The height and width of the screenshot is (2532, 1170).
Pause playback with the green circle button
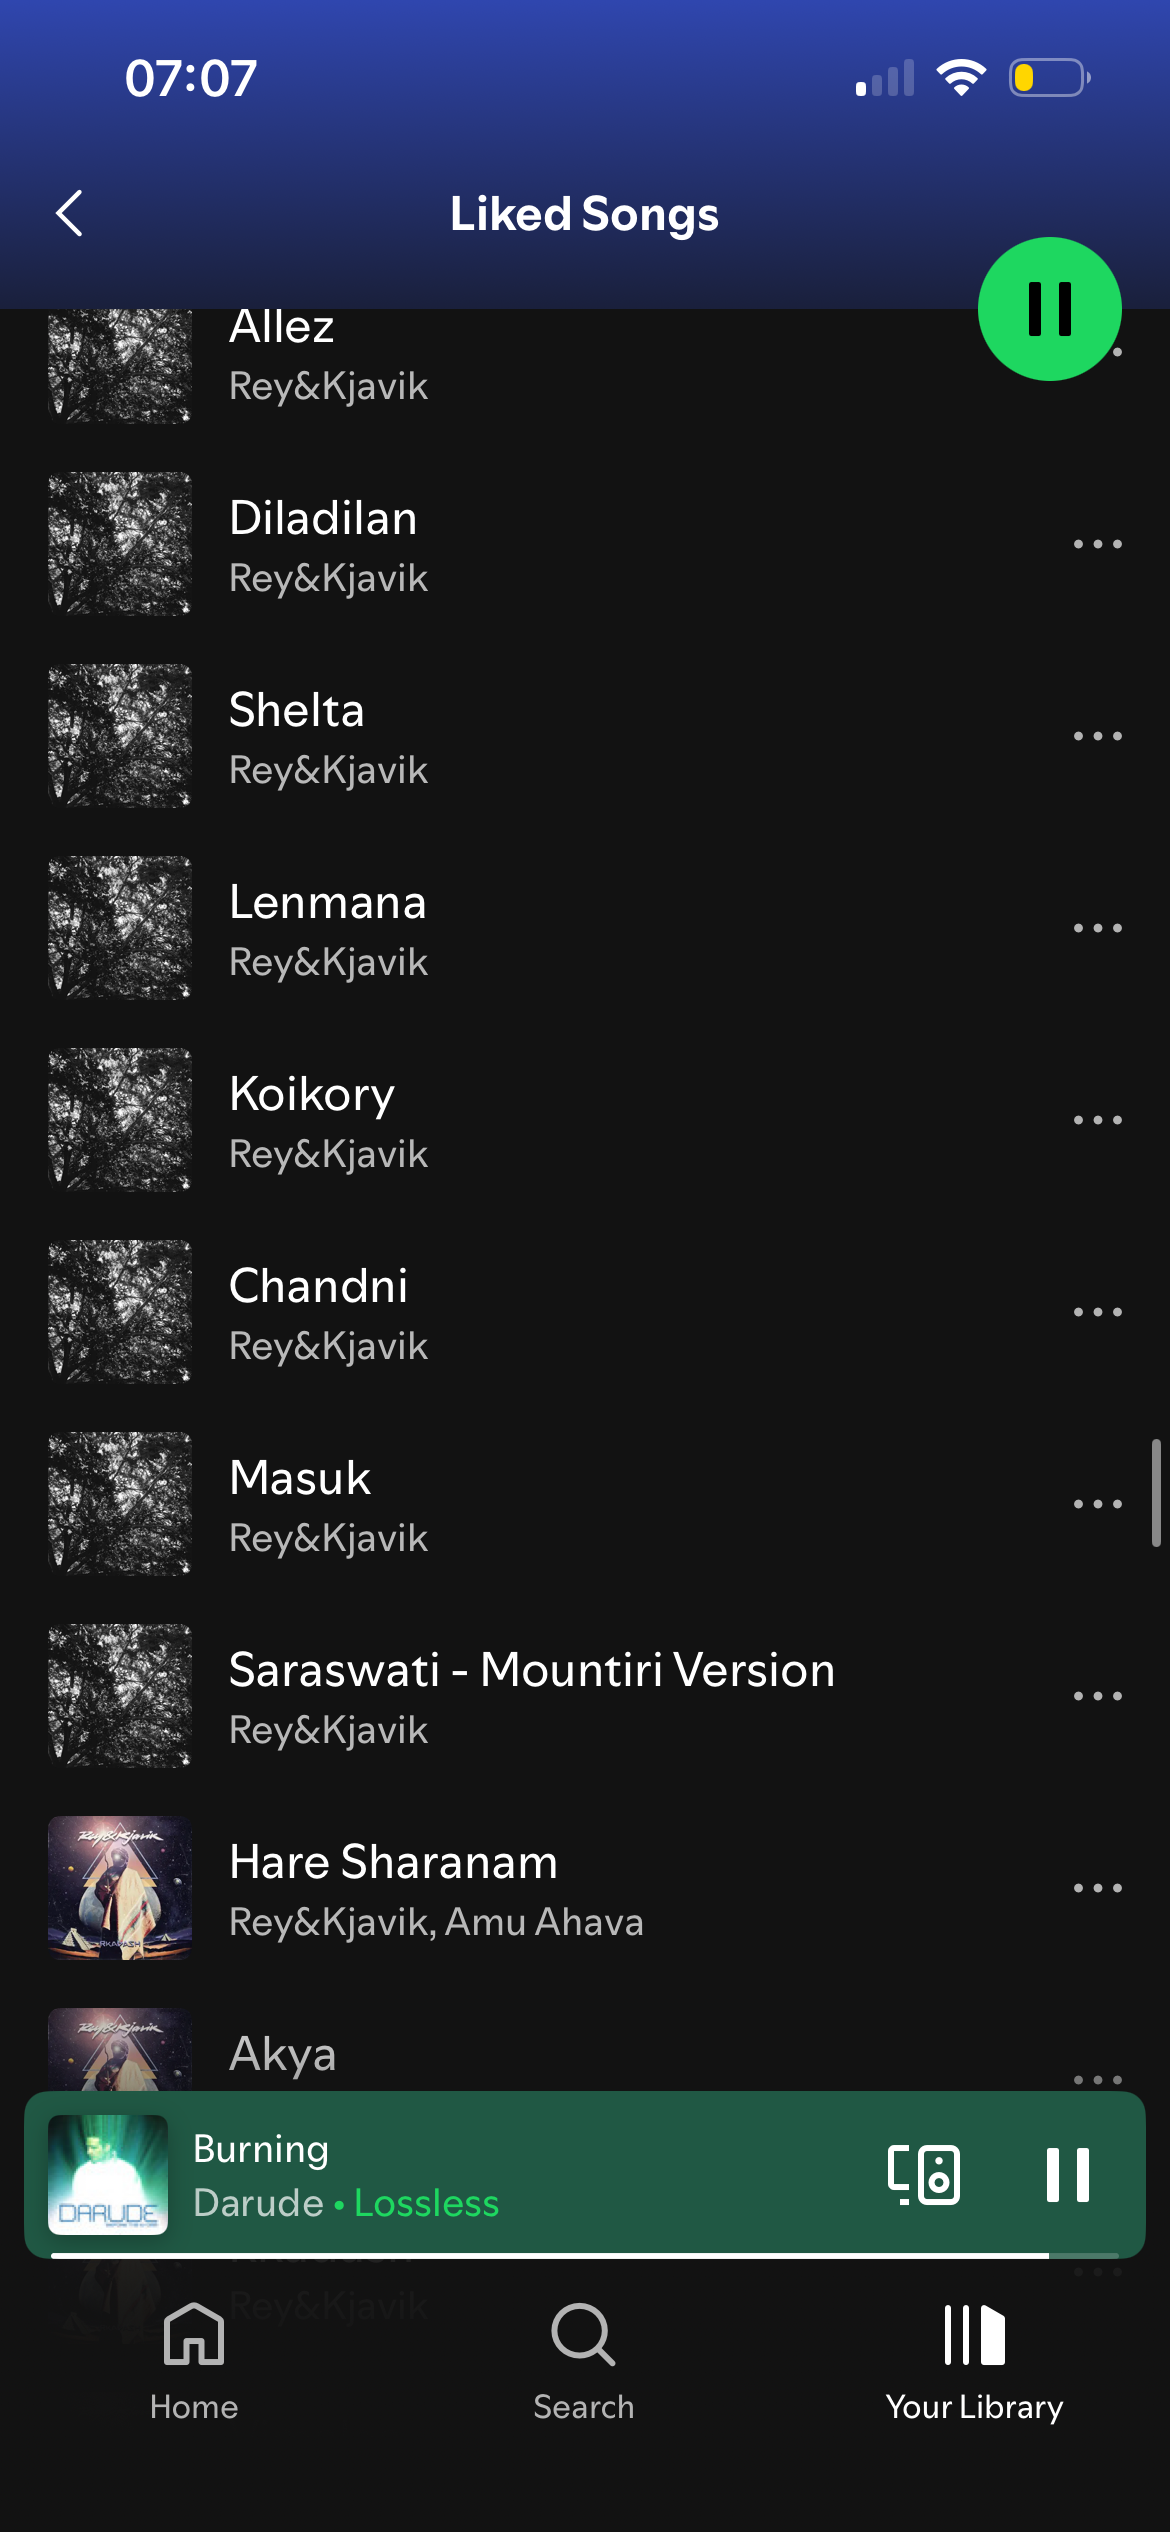click(1049, 309)
